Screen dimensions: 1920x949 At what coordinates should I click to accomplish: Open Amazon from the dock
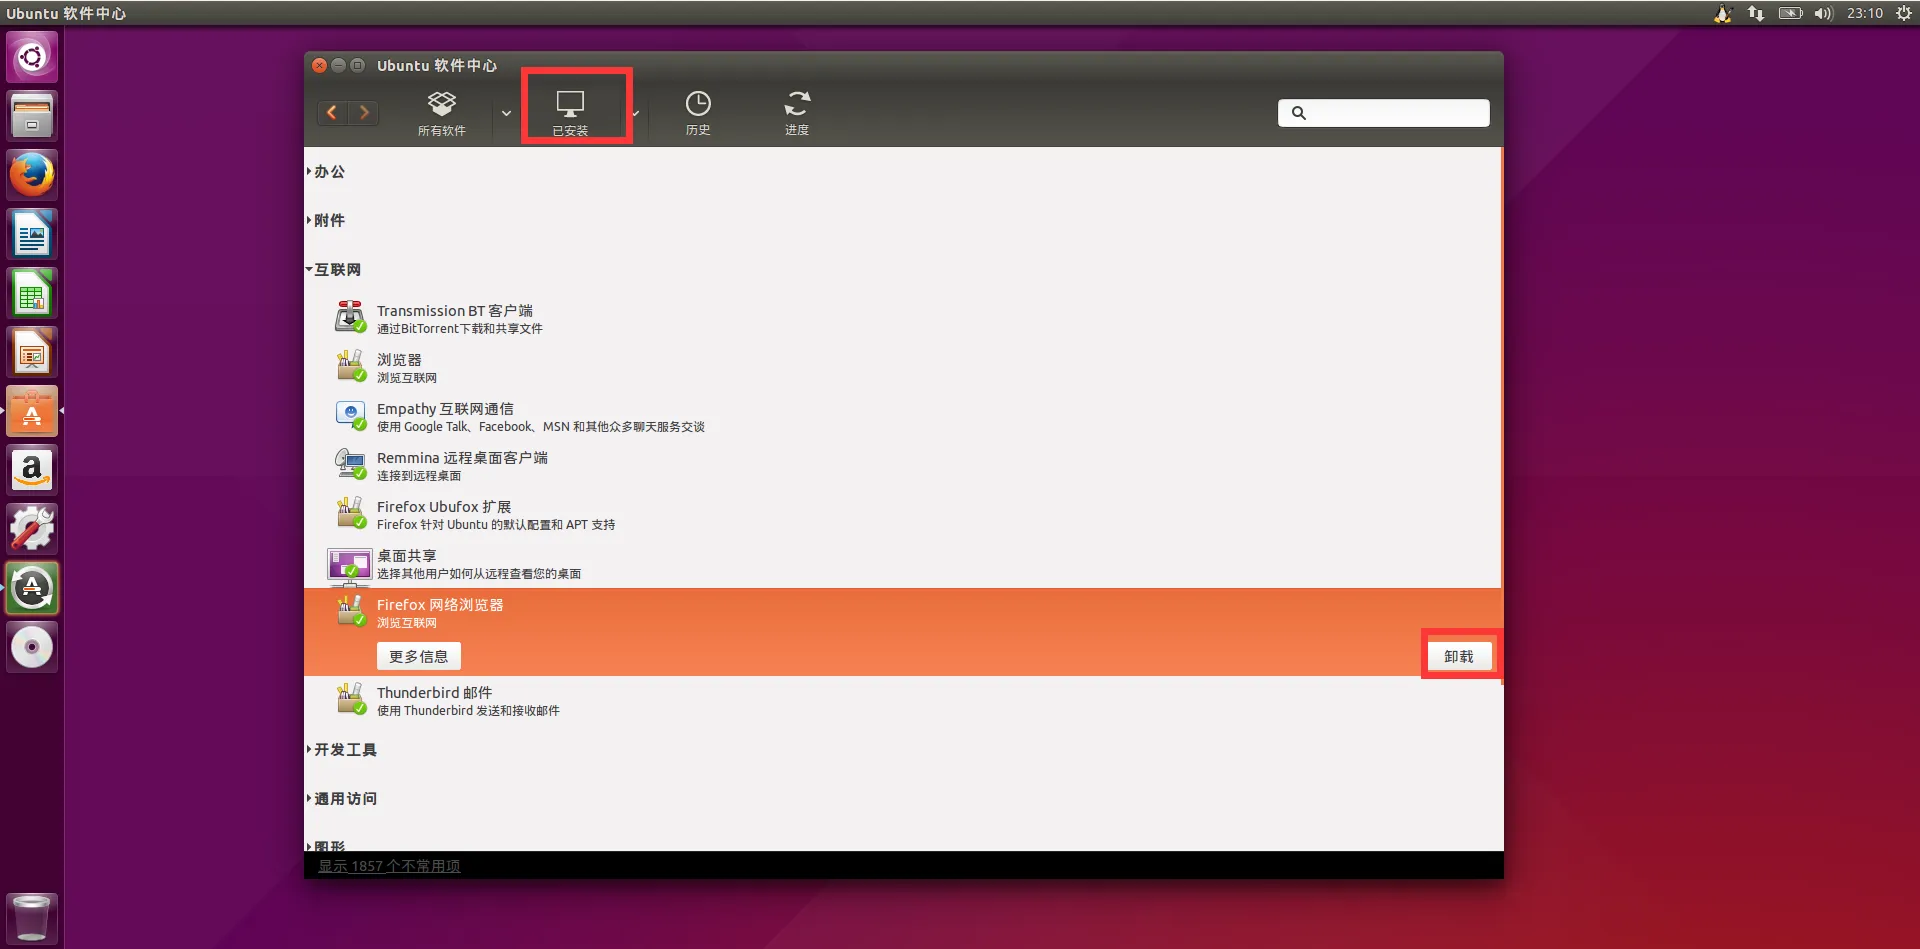[x=32, y=470]
